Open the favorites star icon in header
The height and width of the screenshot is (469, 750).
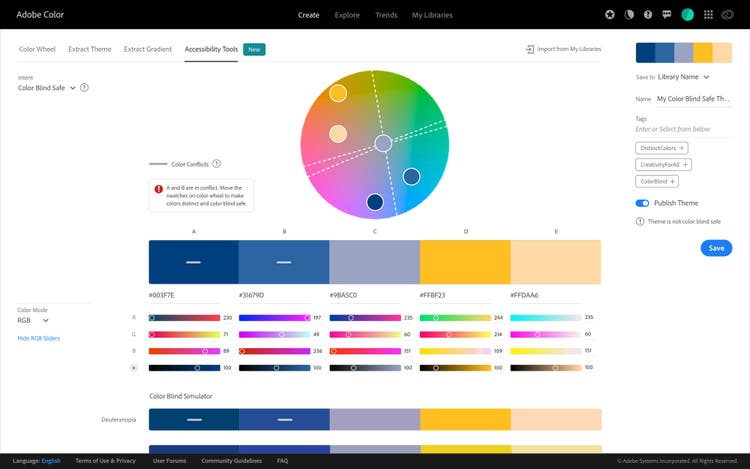click(609, 14)
